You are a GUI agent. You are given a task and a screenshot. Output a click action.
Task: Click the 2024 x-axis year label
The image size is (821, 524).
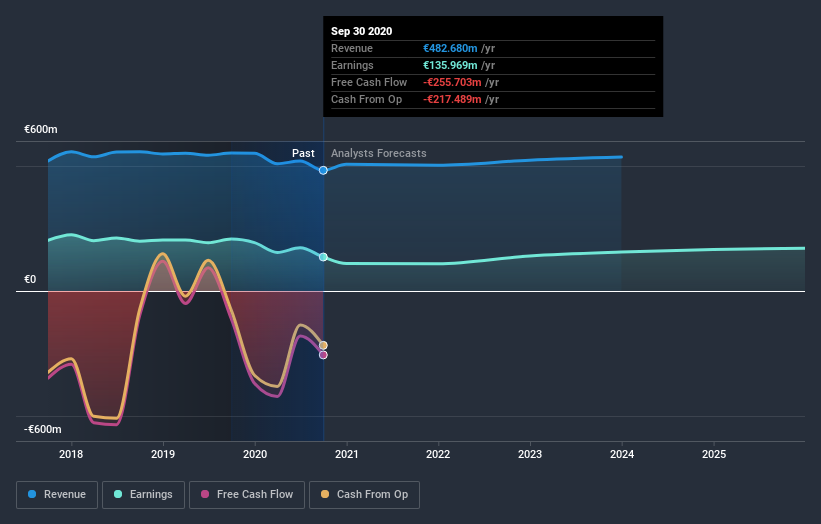tap(622, 454)
